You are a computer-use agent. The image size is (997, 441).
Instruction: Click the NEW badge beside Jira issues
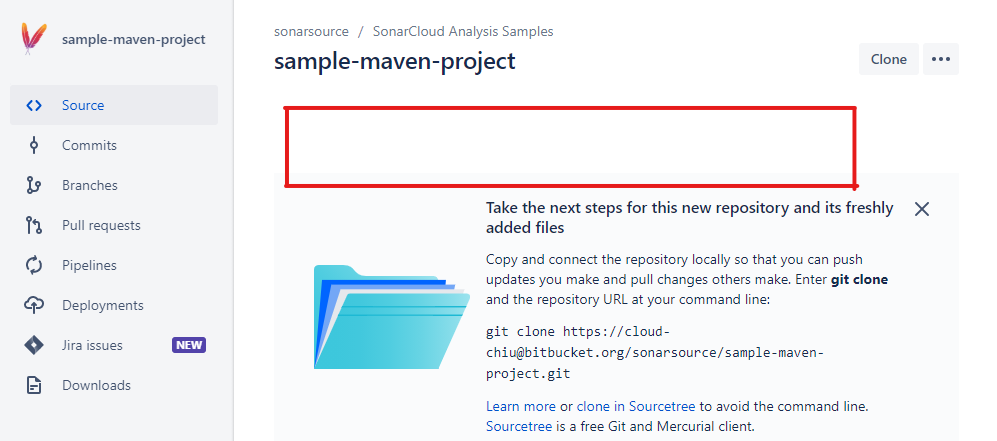[x=189, y=345]
